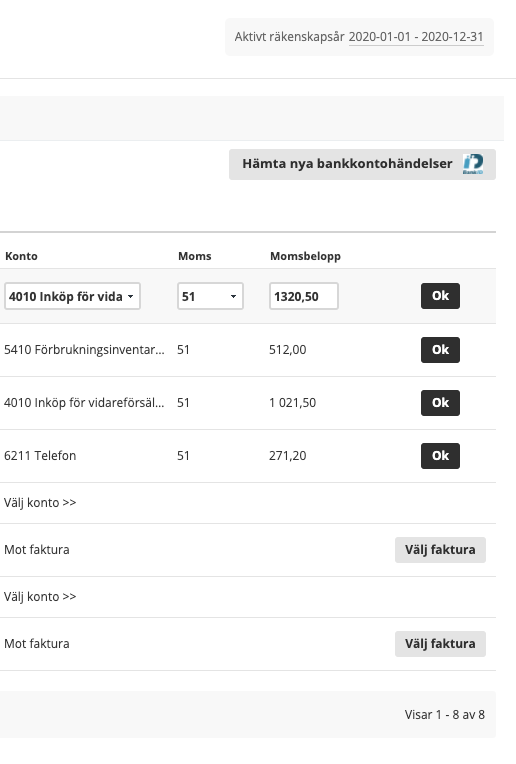The width and height of the screenshot is (516, 764).
Task: Select the 6211 Telefon account row
Action: [x=40, y=456]
